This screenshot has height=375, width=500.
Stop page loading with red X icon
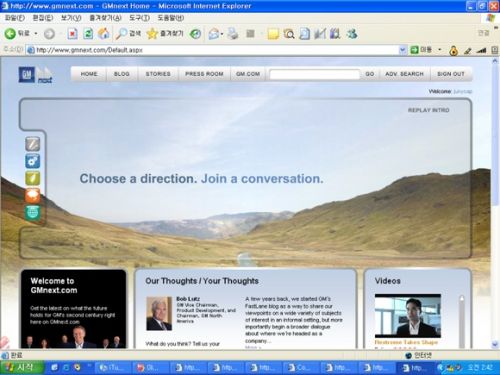click(x=72, y=34)
